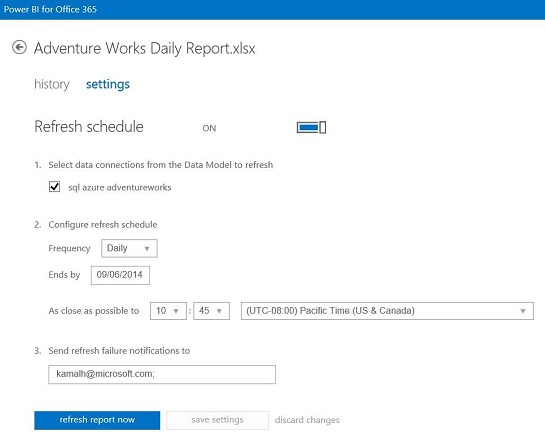
Task: Uncheck sql azure adventureworks checkbox
Action: [x=55, y=187]
